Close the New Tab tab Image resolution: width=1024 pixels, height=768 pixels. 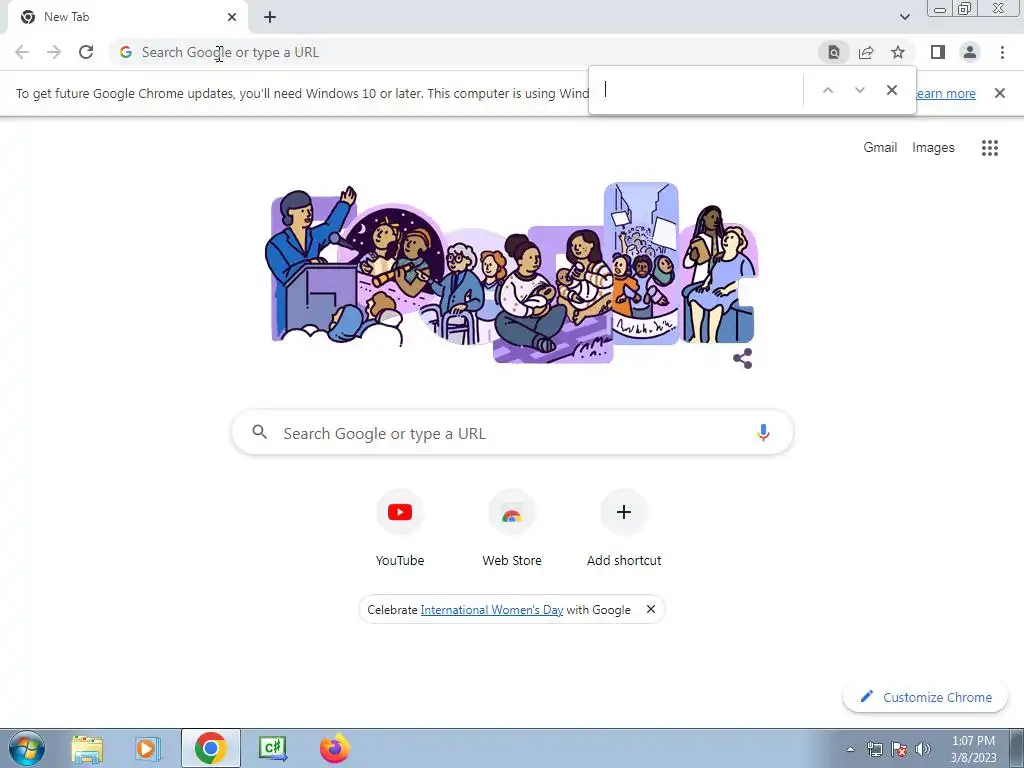[232, 17]
